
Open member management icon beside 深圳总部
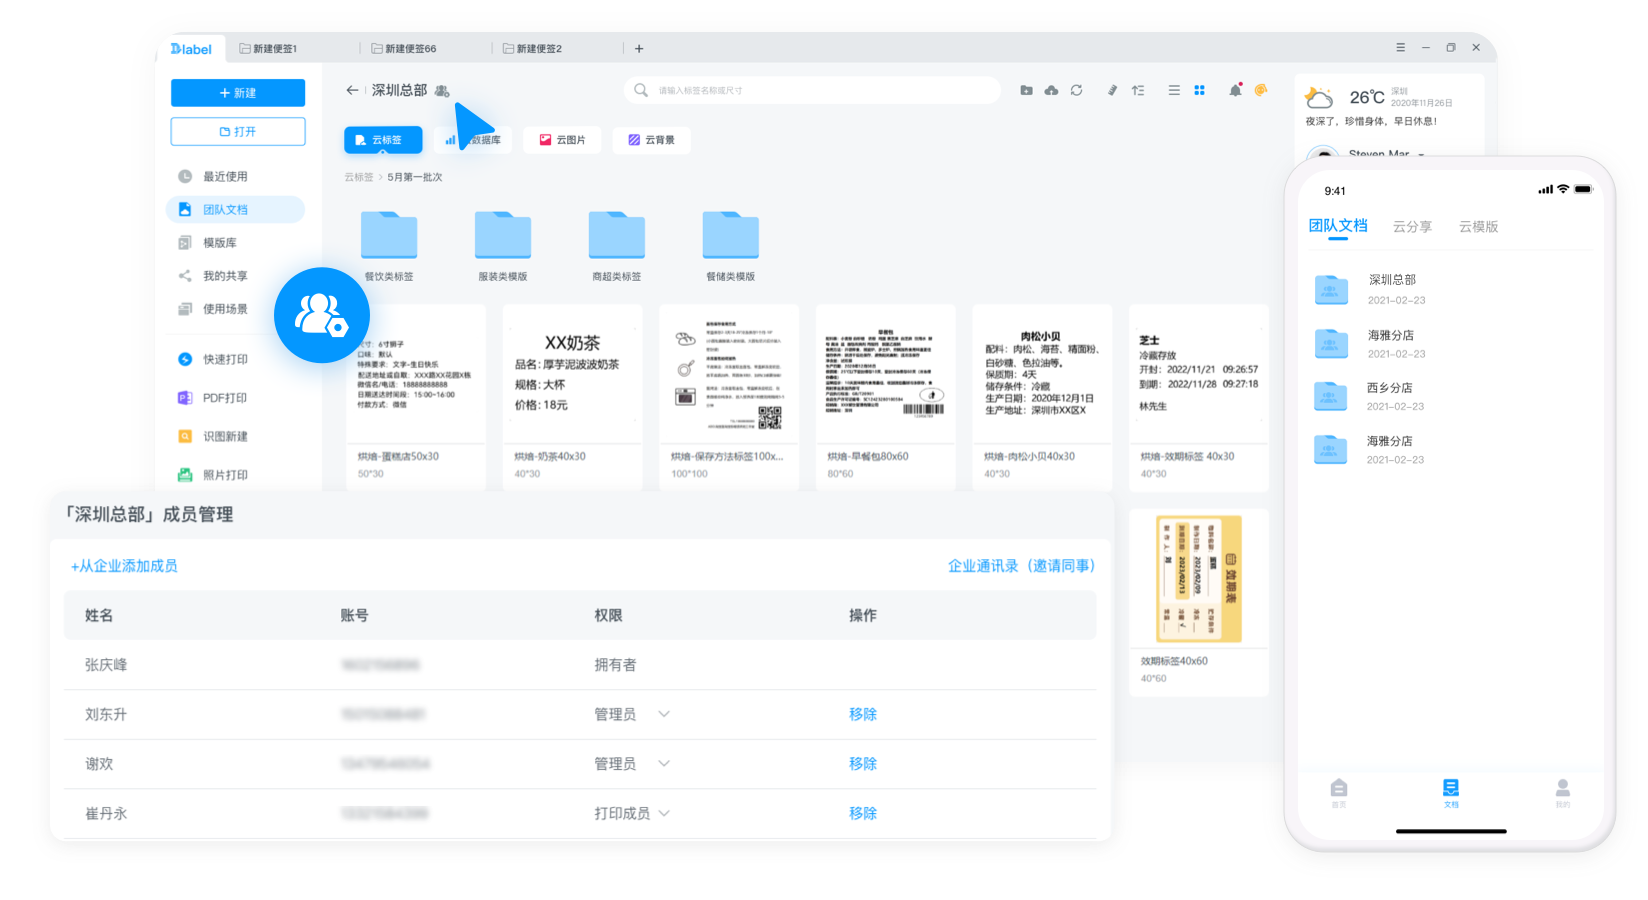(x=442, y=91)
